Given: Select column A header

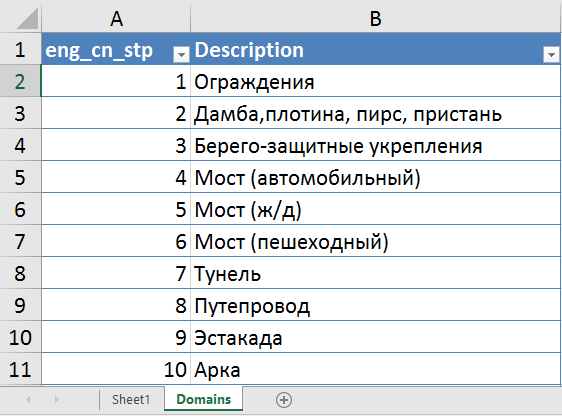Looking at the screenshot, I should point(116,18).
